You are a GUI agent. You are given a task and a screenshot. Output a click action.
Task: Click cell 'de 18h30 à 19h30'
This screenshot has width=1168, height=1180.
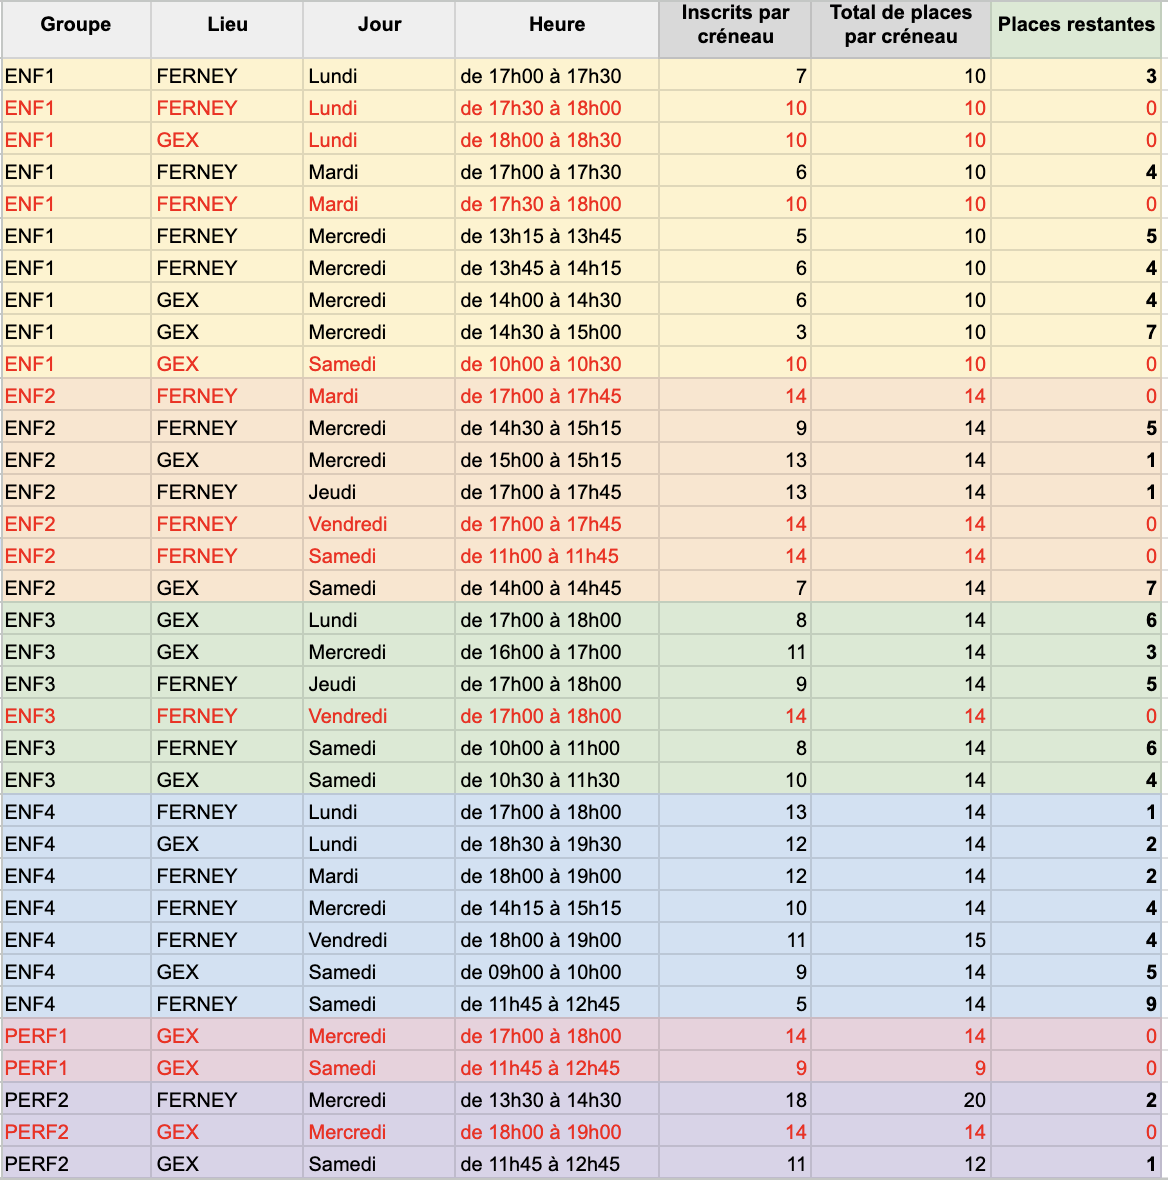(x=557, y=844)
